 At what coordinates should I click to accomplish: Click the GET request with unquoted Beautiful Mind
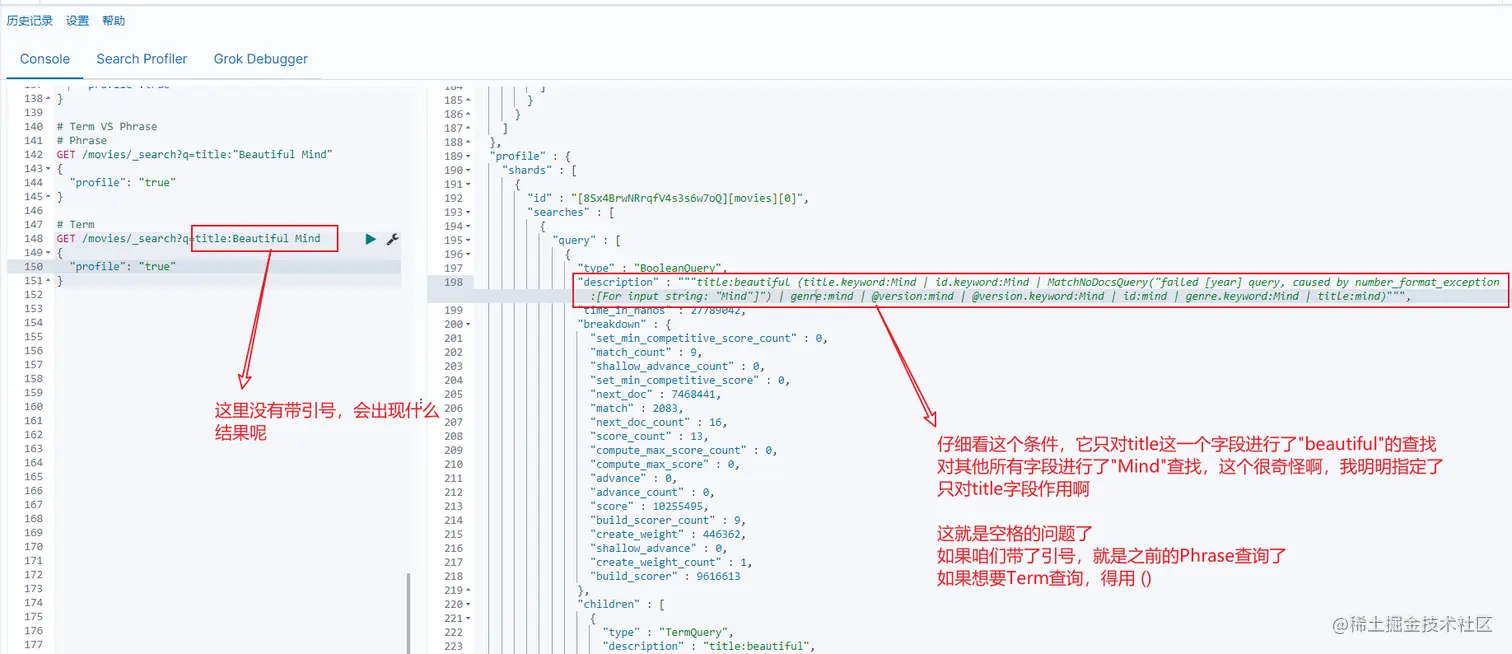188,239
